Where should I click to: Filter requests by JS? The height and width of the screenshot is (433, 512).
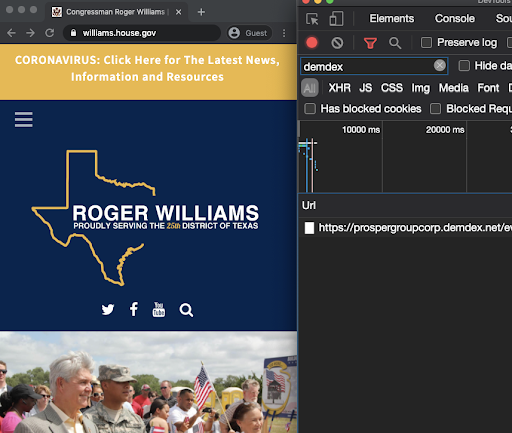[x=365, y=88]
